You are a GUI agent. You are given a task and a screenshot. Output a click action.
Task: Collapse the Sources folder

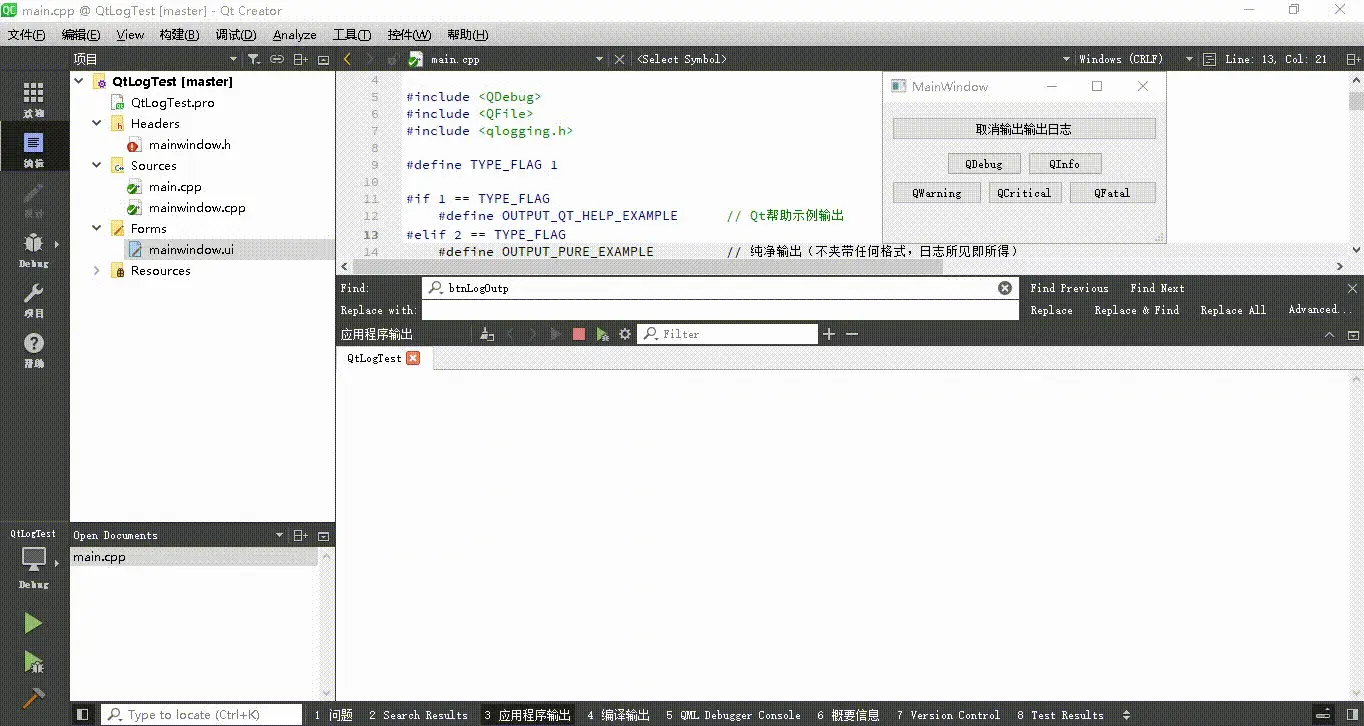97,166
